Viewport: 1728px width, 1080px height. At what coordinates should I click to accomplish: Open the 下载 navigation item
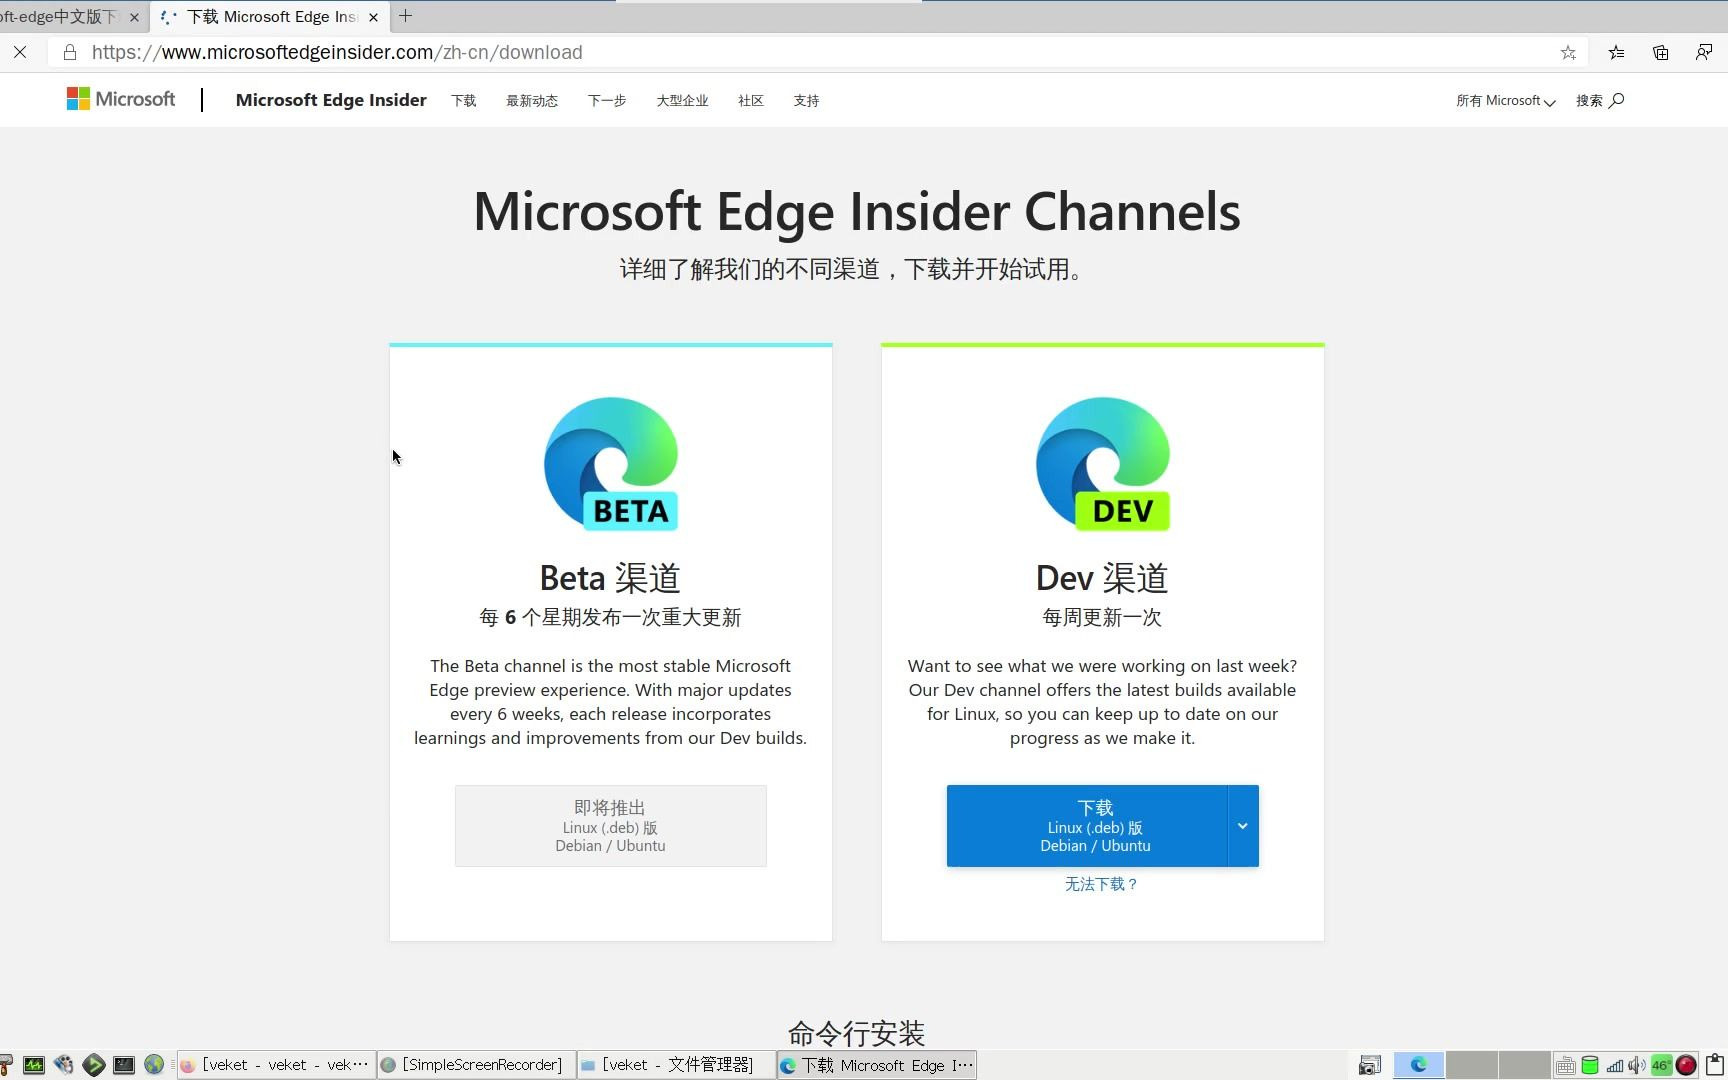click(x=464, y=101)
